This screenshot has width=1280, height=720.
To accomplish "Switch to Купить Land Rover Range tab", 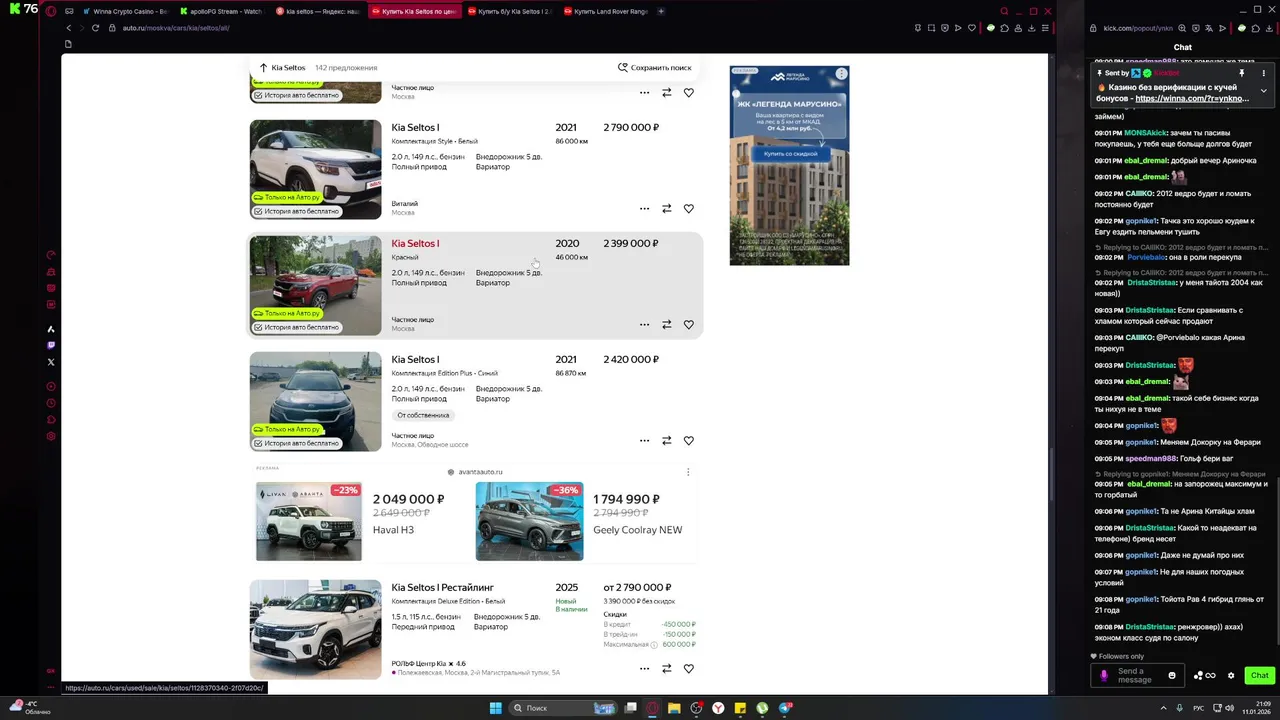I will coord(606,11).
